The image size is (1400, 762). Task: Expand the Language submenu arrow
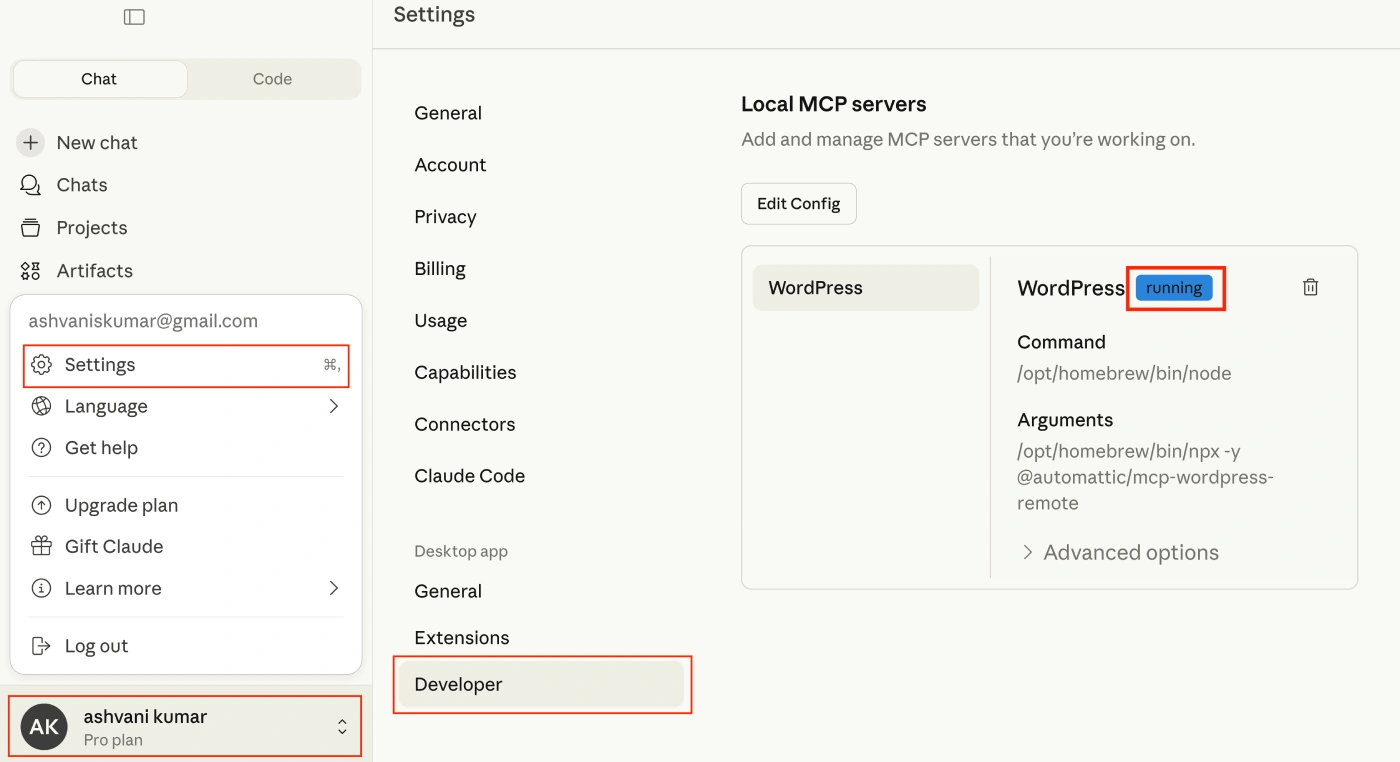[x=334, y=406]
